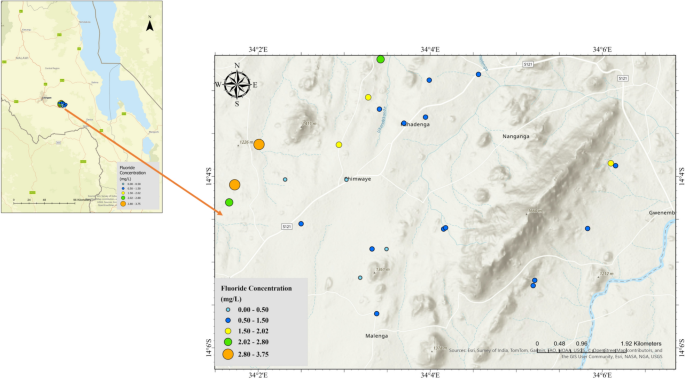Image resolution: width=685 pixels, height=379 pixels.
Task: Click the 'Fluoride Concentration' legend title on main map
Action: (256, 288)
